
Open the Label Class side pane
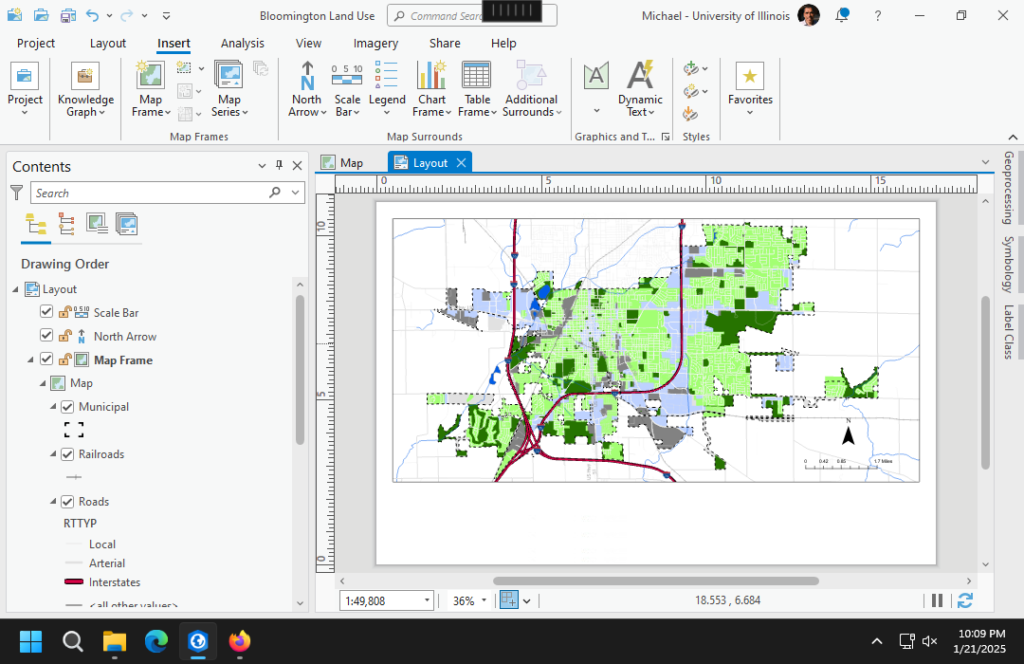1009,332
